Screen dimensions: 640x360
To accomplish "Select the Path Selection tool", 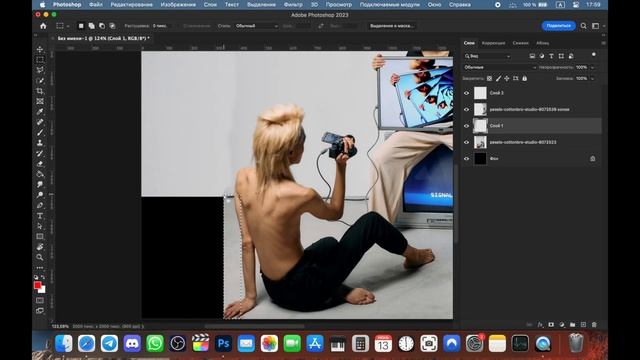I will click(40, 226).
